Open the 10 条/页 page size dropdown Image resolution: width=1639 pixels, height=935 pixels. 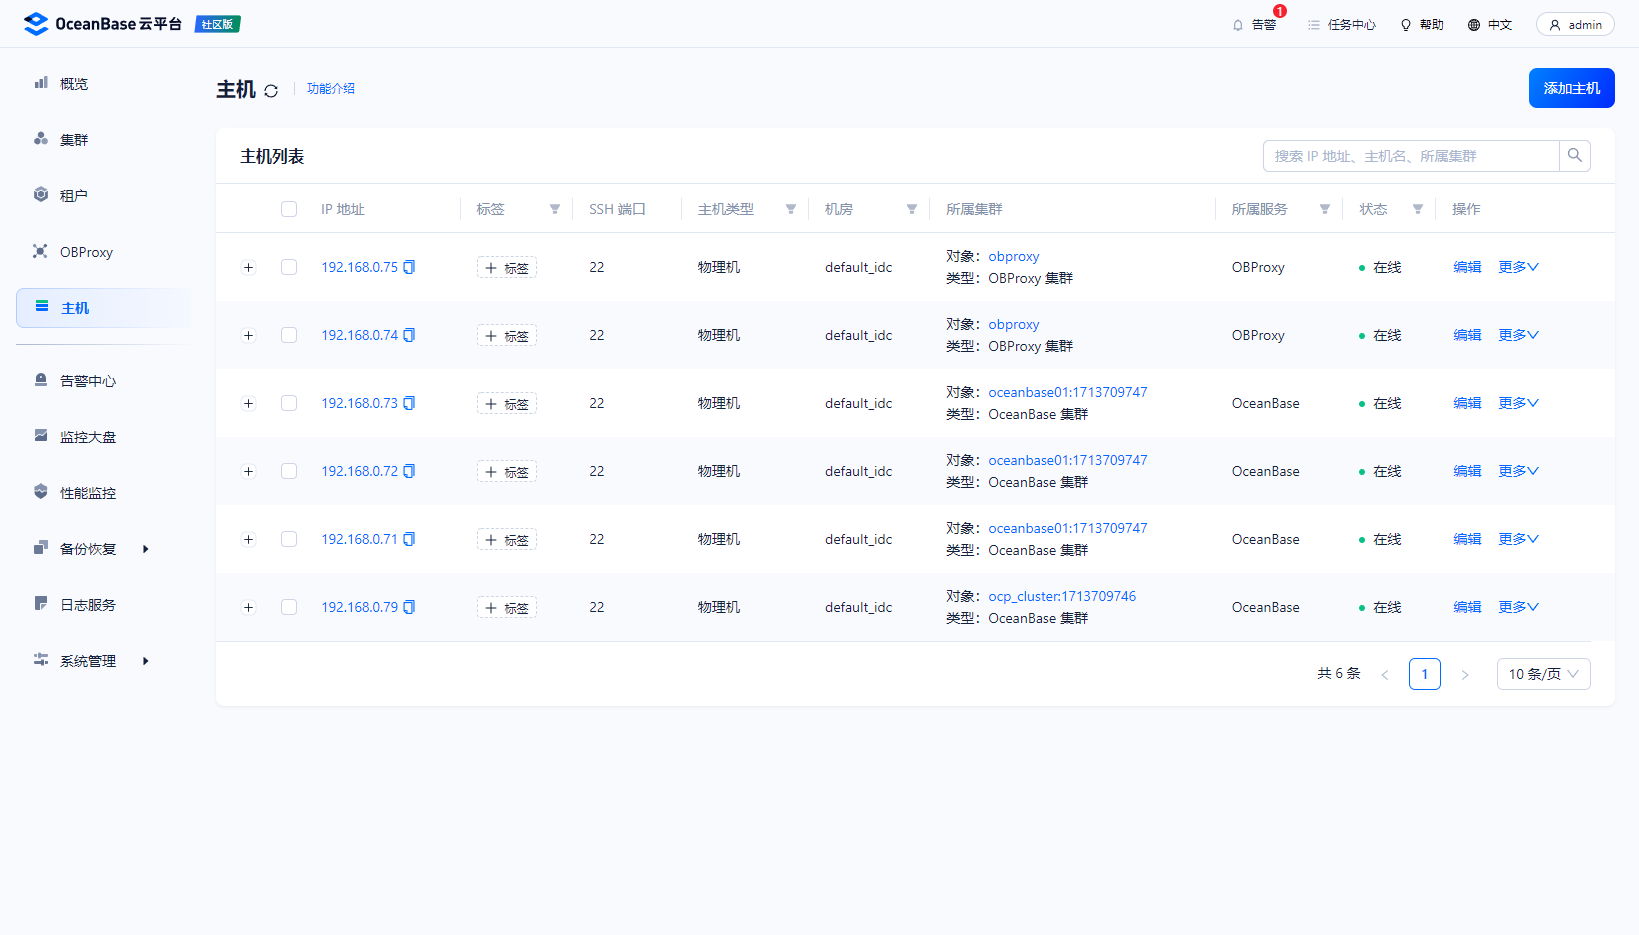[1543, 674]
